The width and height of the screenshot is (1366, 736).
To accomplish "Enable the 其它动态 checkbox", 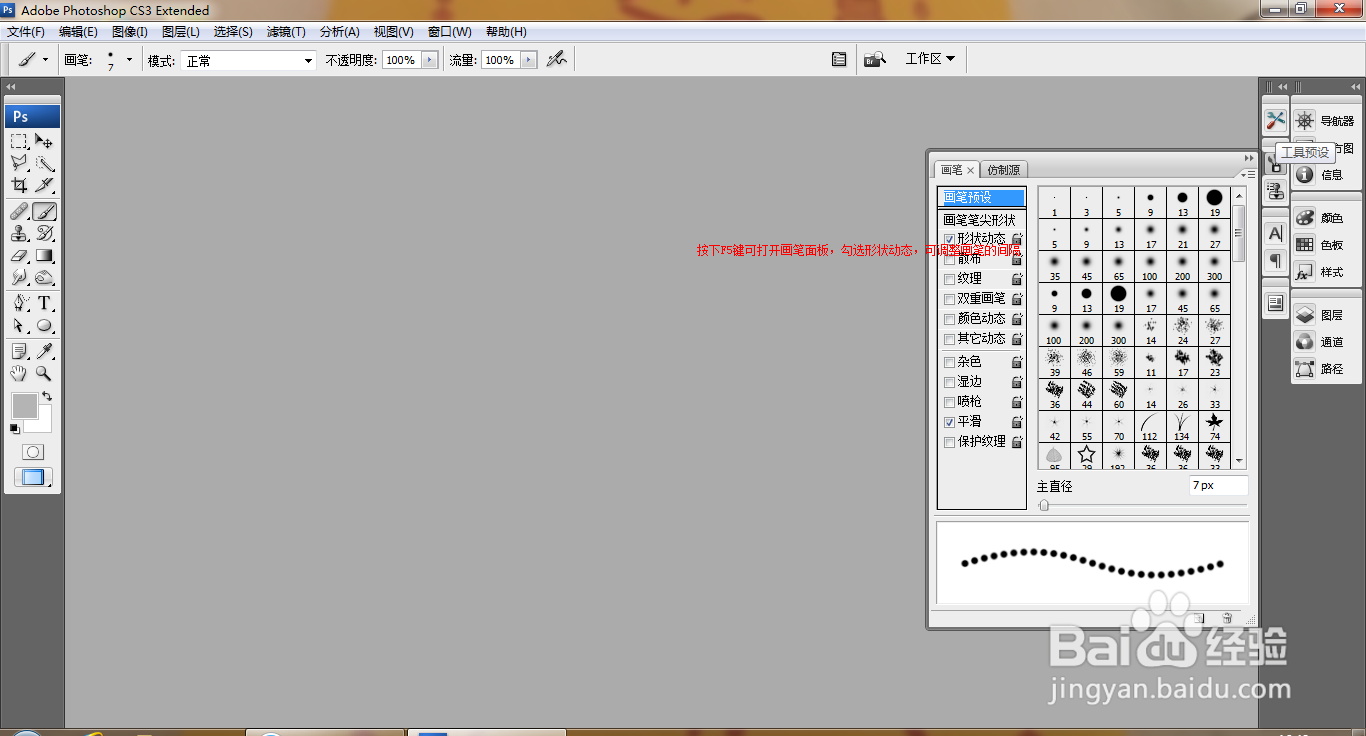I will (x=949, y=339).
